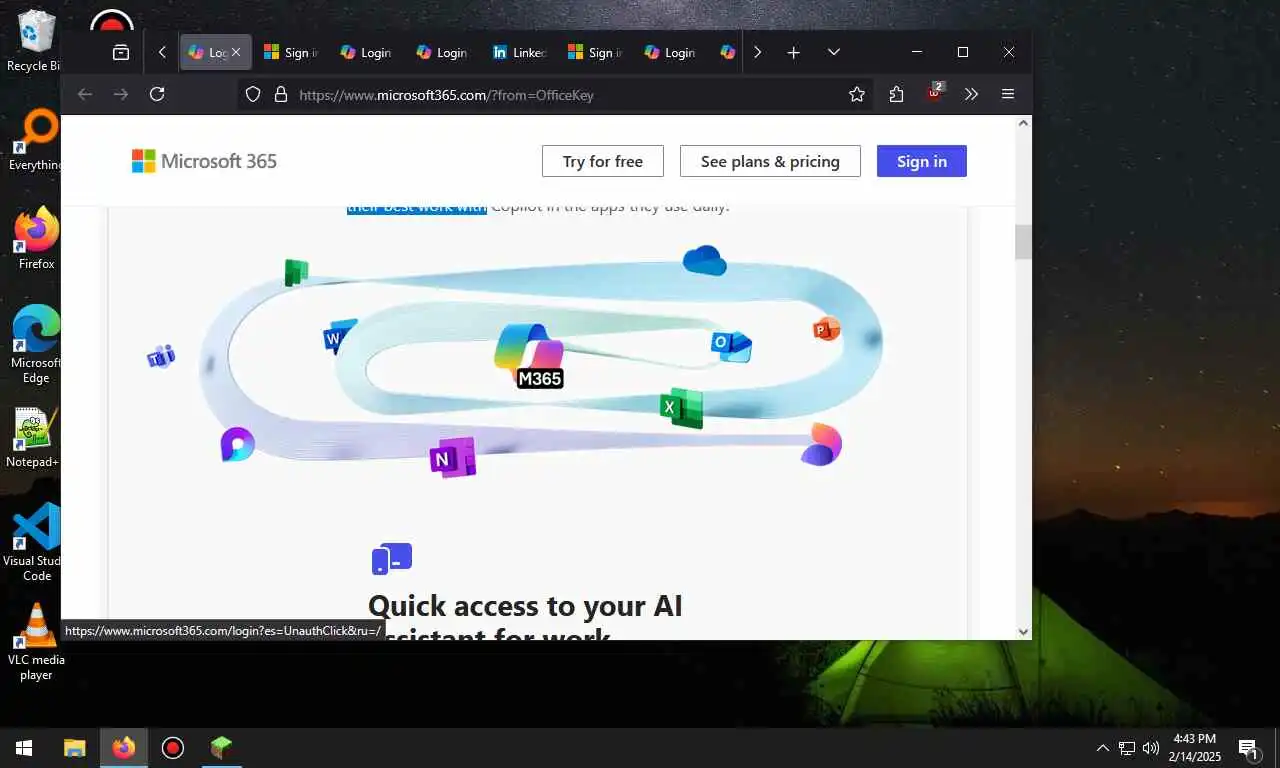Select the Firefox desktop shortcut
Viewport: 1280px width, 768px height.
tap(37, 238)
